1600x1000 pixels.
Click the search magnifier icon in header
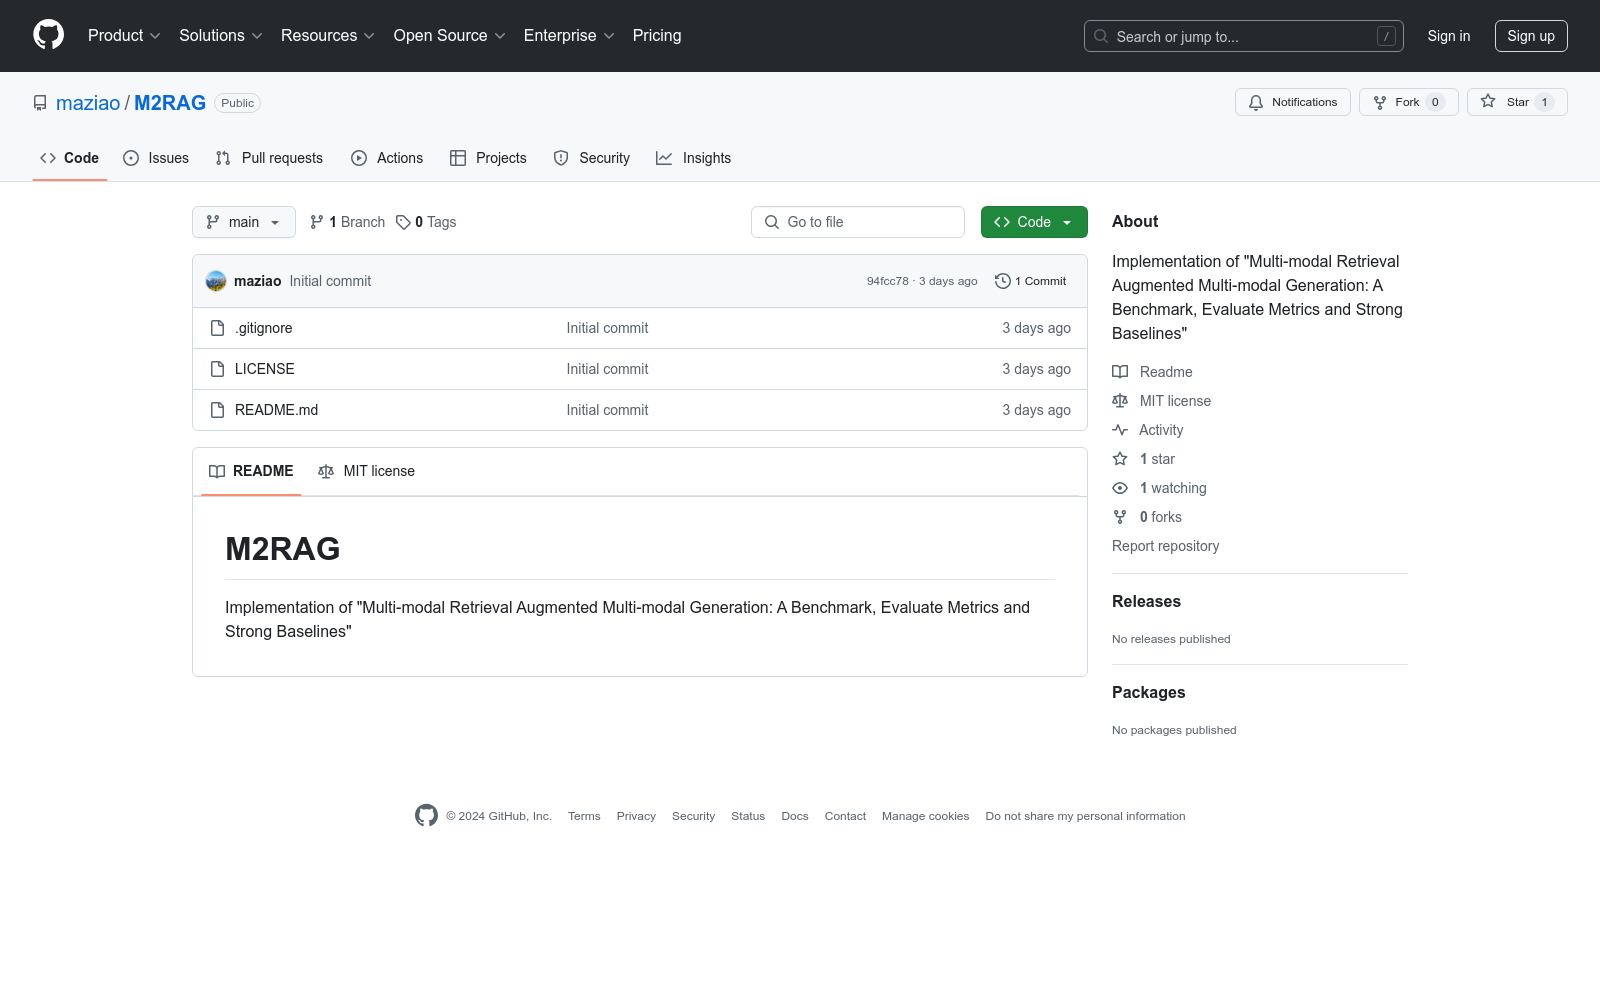[x=1101, y=36]
